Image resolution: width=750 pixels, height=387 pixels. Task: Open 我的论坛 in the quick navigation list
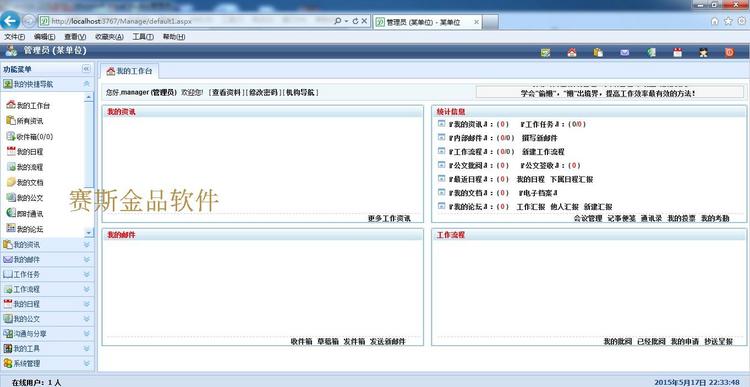[x=25, y=229]
